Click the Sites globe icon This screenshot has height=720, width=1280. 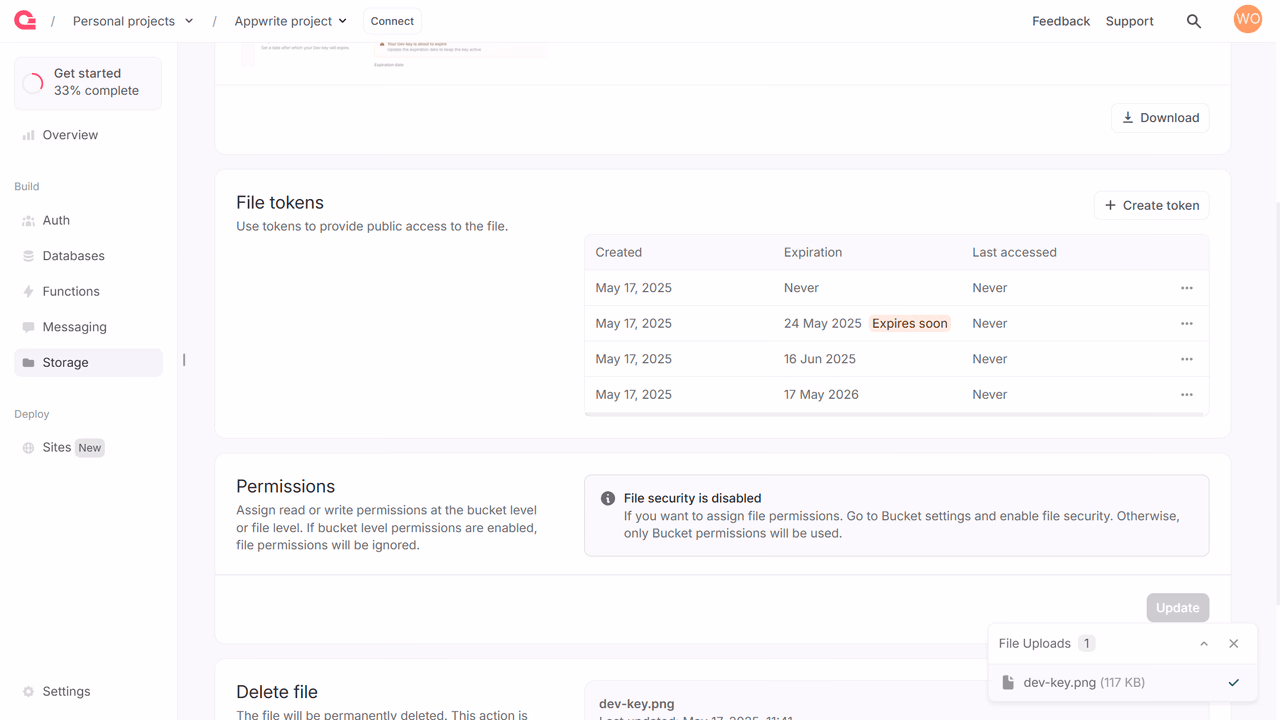pyautogui.click(x=28, y=448)
